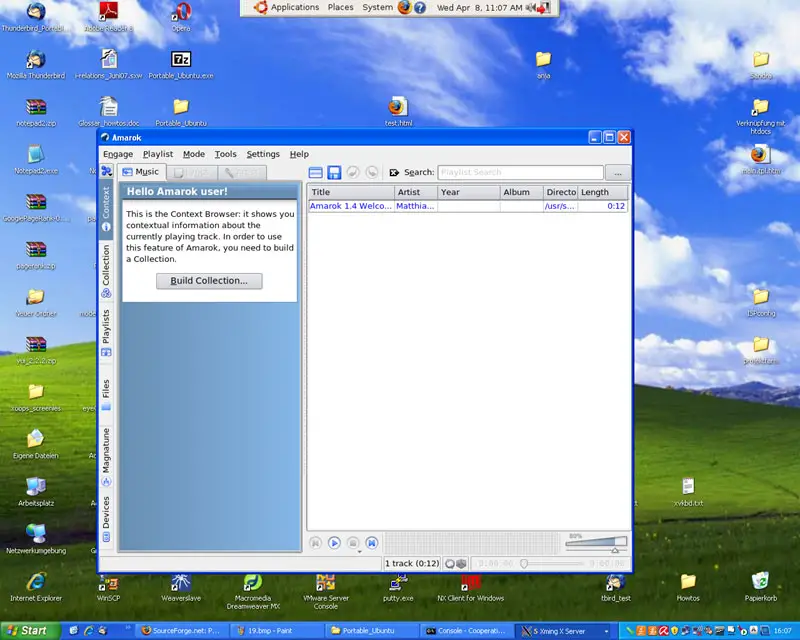This screenshot has height=640, width=800.
Task: Click the Firefox launcher in the GNOME panel
Action: (405, 7)
